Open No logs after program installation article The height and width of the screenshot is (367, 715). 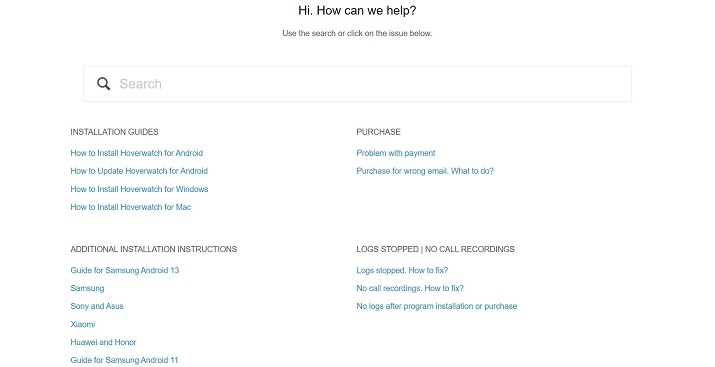point(437,306)
